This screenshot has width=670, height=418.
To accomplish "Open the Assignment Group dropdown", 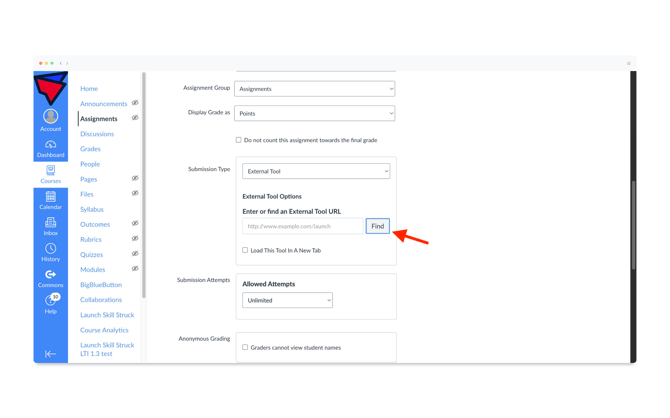I will pyautogui.click(x=314, y=89).
